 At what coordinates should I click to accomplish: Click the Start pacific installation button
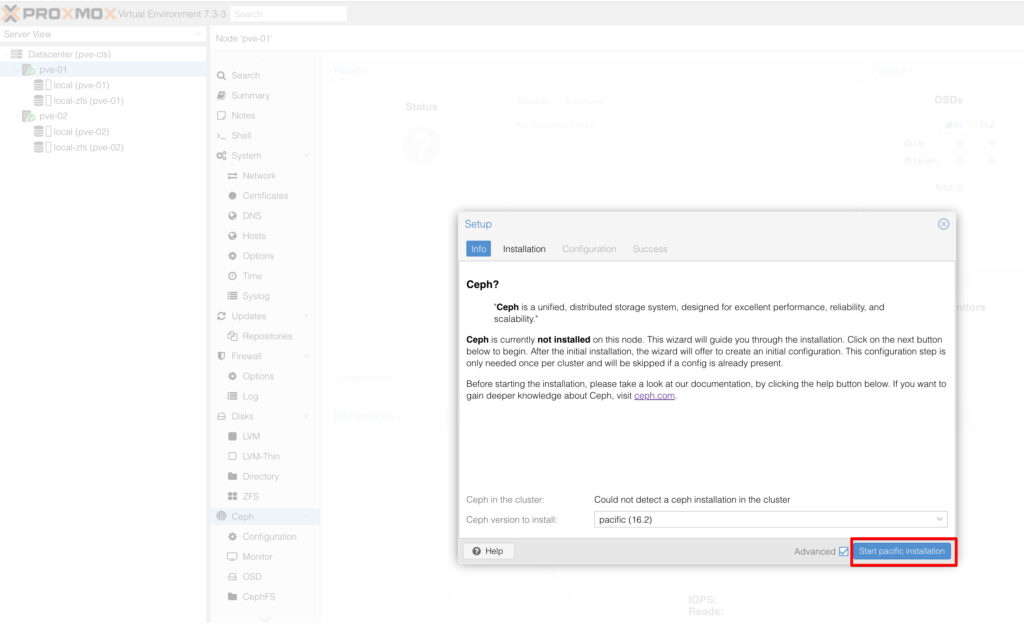click(902, 551)
